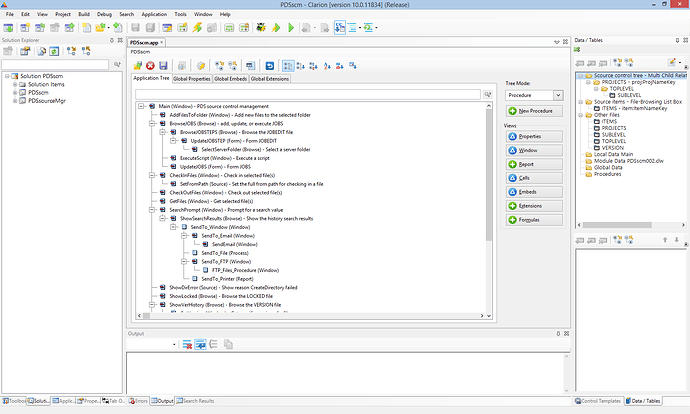Expand the Solution Items node in Solution Explorer
This screenshot has height=414, width=690.
coord(15,84)
